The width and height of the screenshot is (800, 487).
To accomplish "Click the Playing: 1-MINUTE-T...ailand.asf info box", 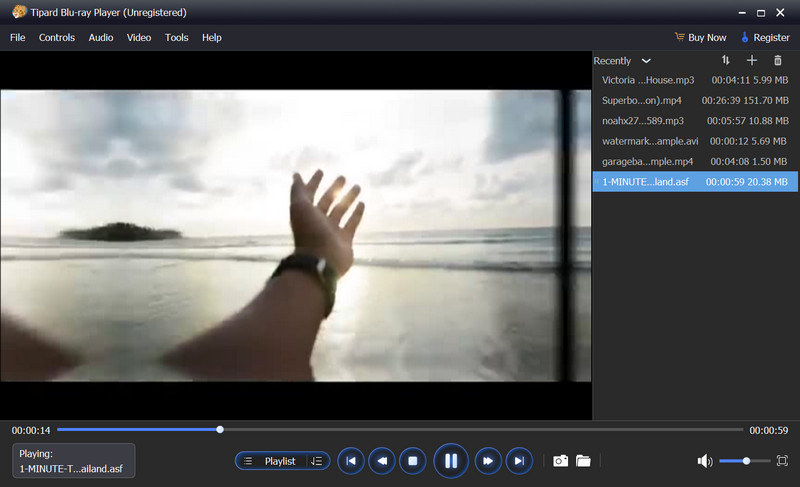I will tap(73, 460).
